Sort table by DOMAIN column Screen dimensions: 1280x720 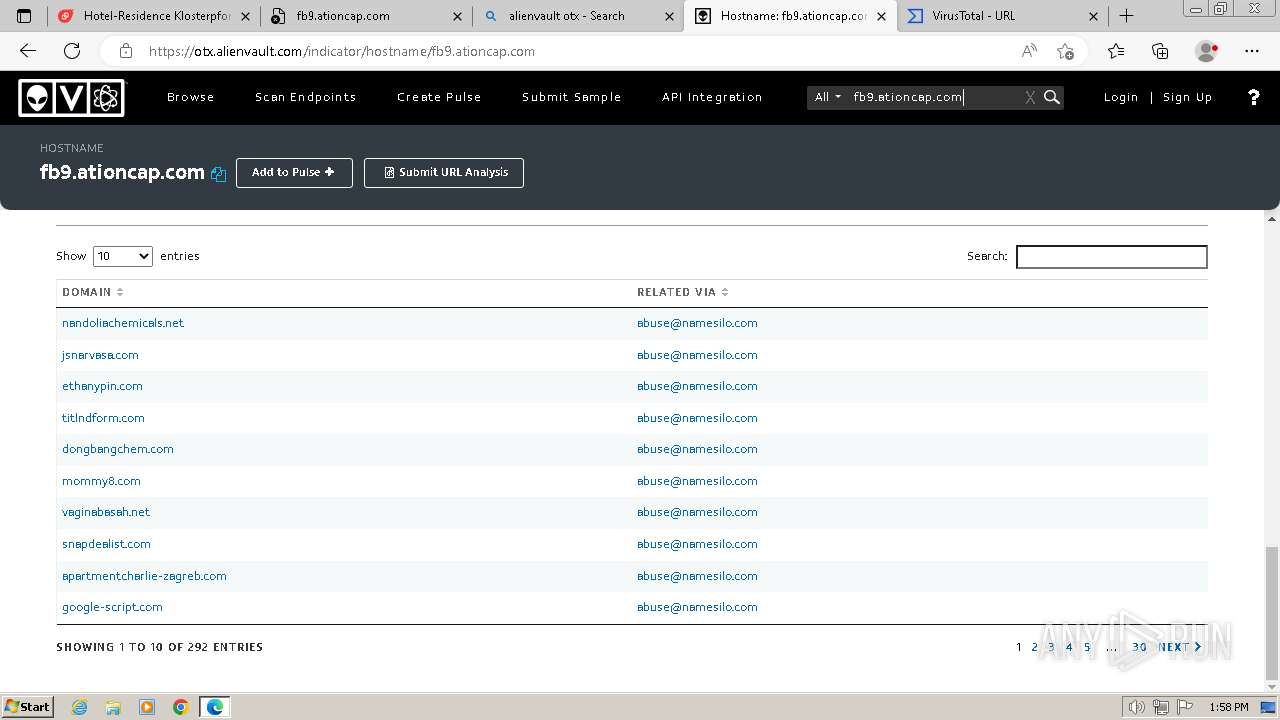(x=92, y=292)
